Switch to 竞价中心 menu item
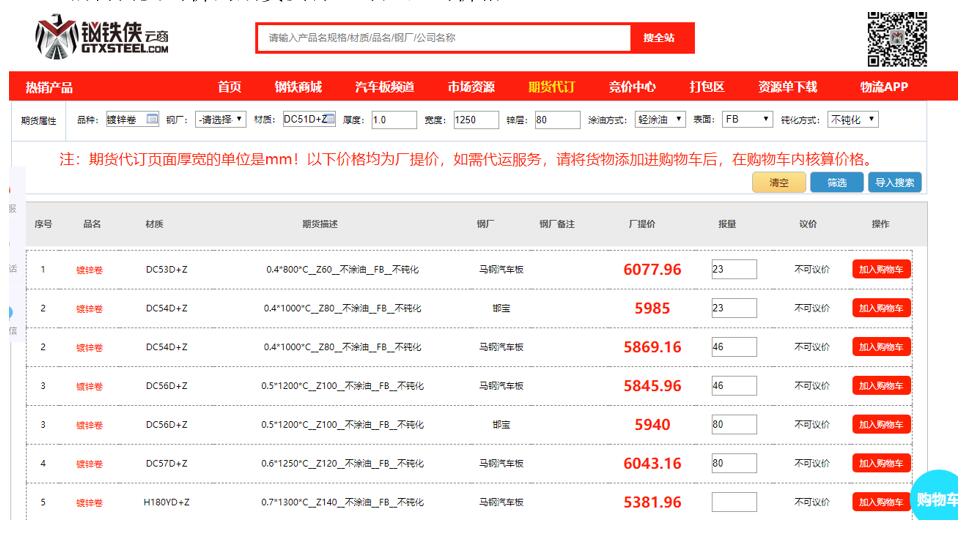967x540 pixels. [x=632, y=87]
